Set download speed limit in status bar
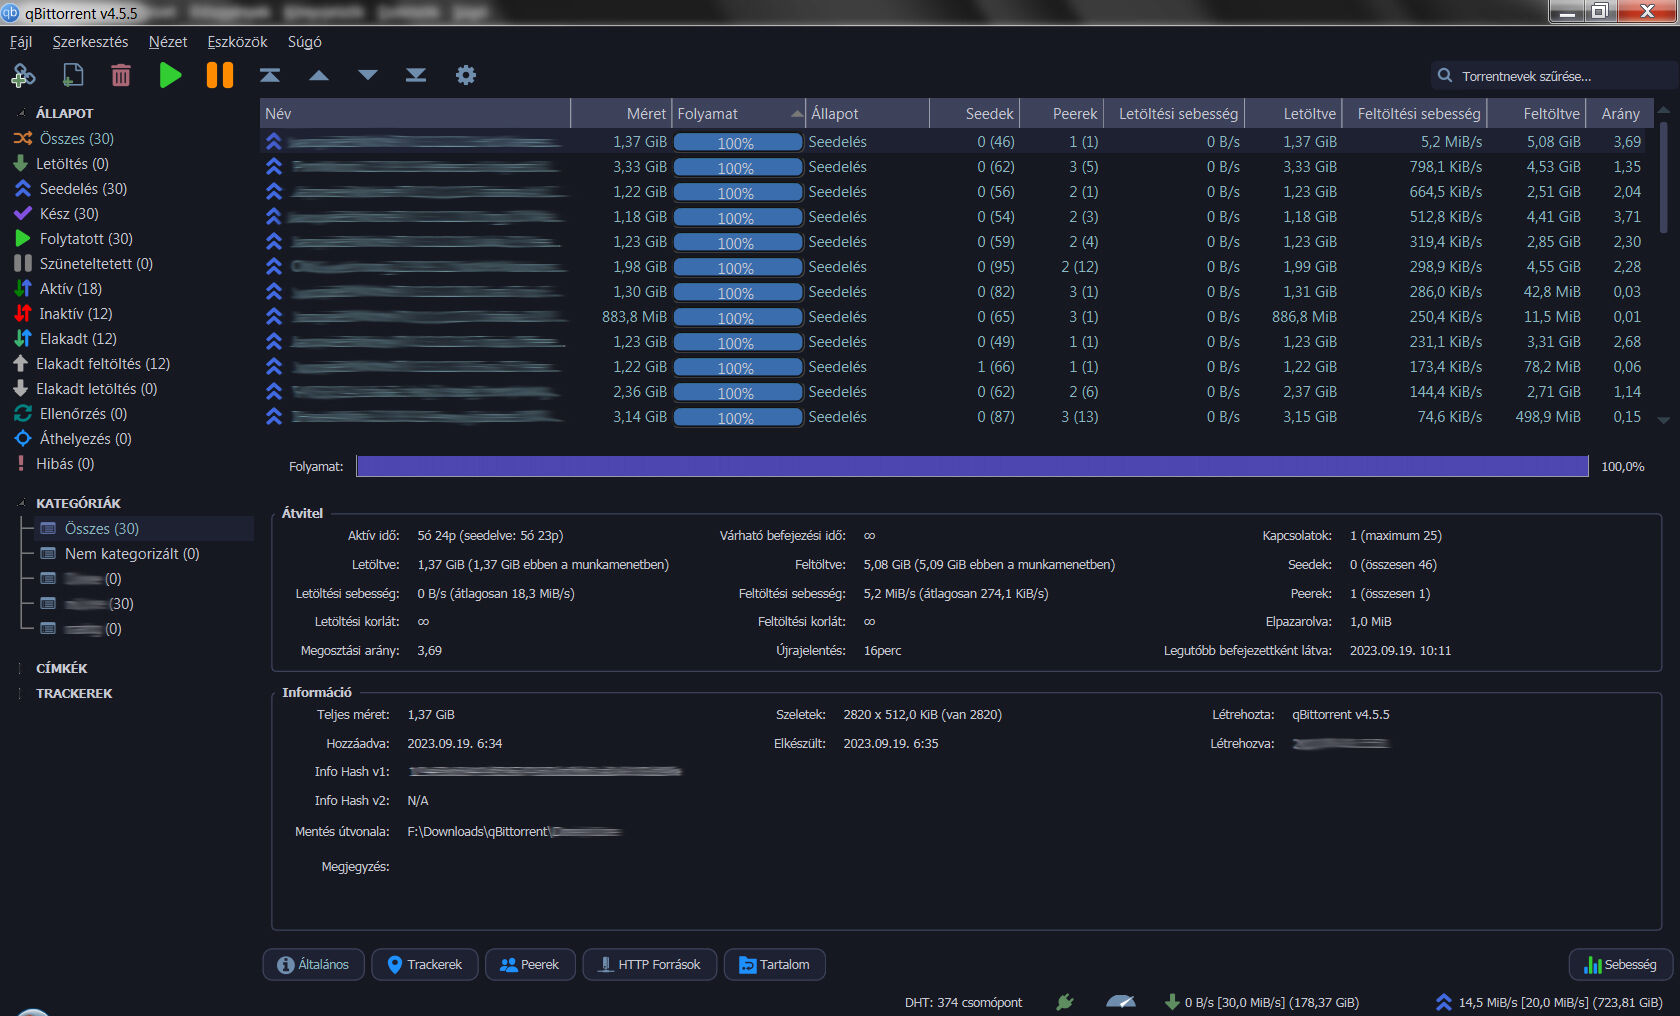This screenshot has height=1016, width=1680. pyautogui.click(x=1262, y=1002)
